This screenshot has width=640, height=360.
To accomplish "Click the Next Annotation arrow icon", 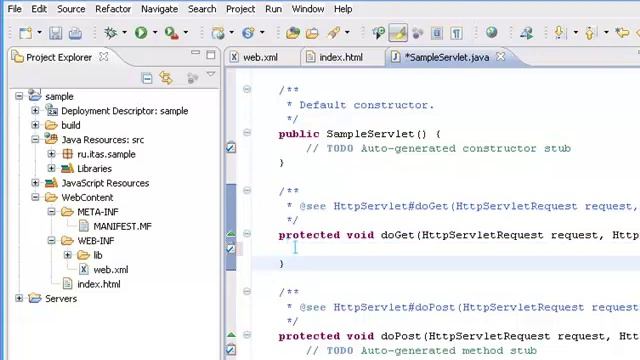I will [560, 33].
